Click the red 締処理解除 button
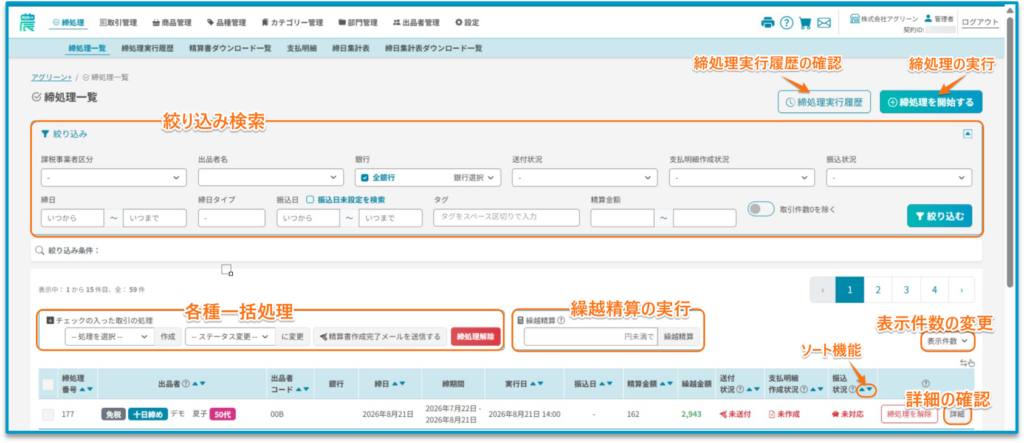This screenshot has width=1024, height=443. (x=475, y=337)
